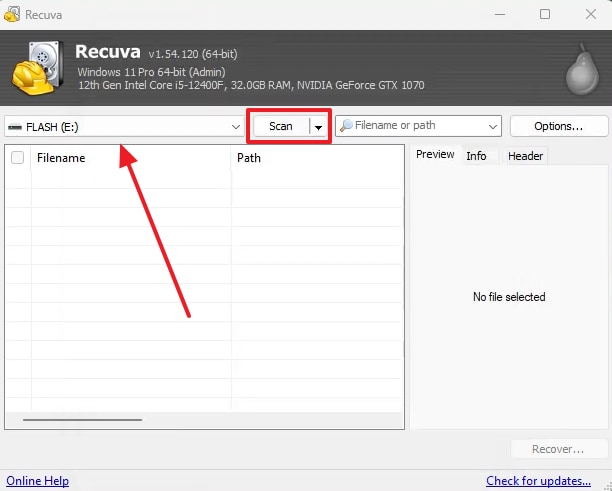Click the Filename or path input field
The width and height of the screenshot is (612, 491).
[x=418, y=126]
